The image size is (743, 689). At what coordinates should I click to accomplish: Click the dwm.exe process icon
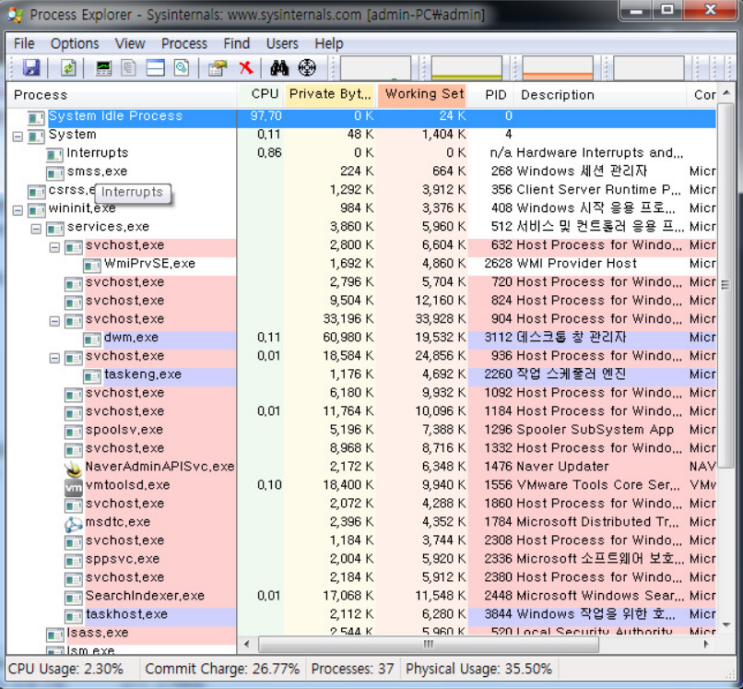pos(92,339)
